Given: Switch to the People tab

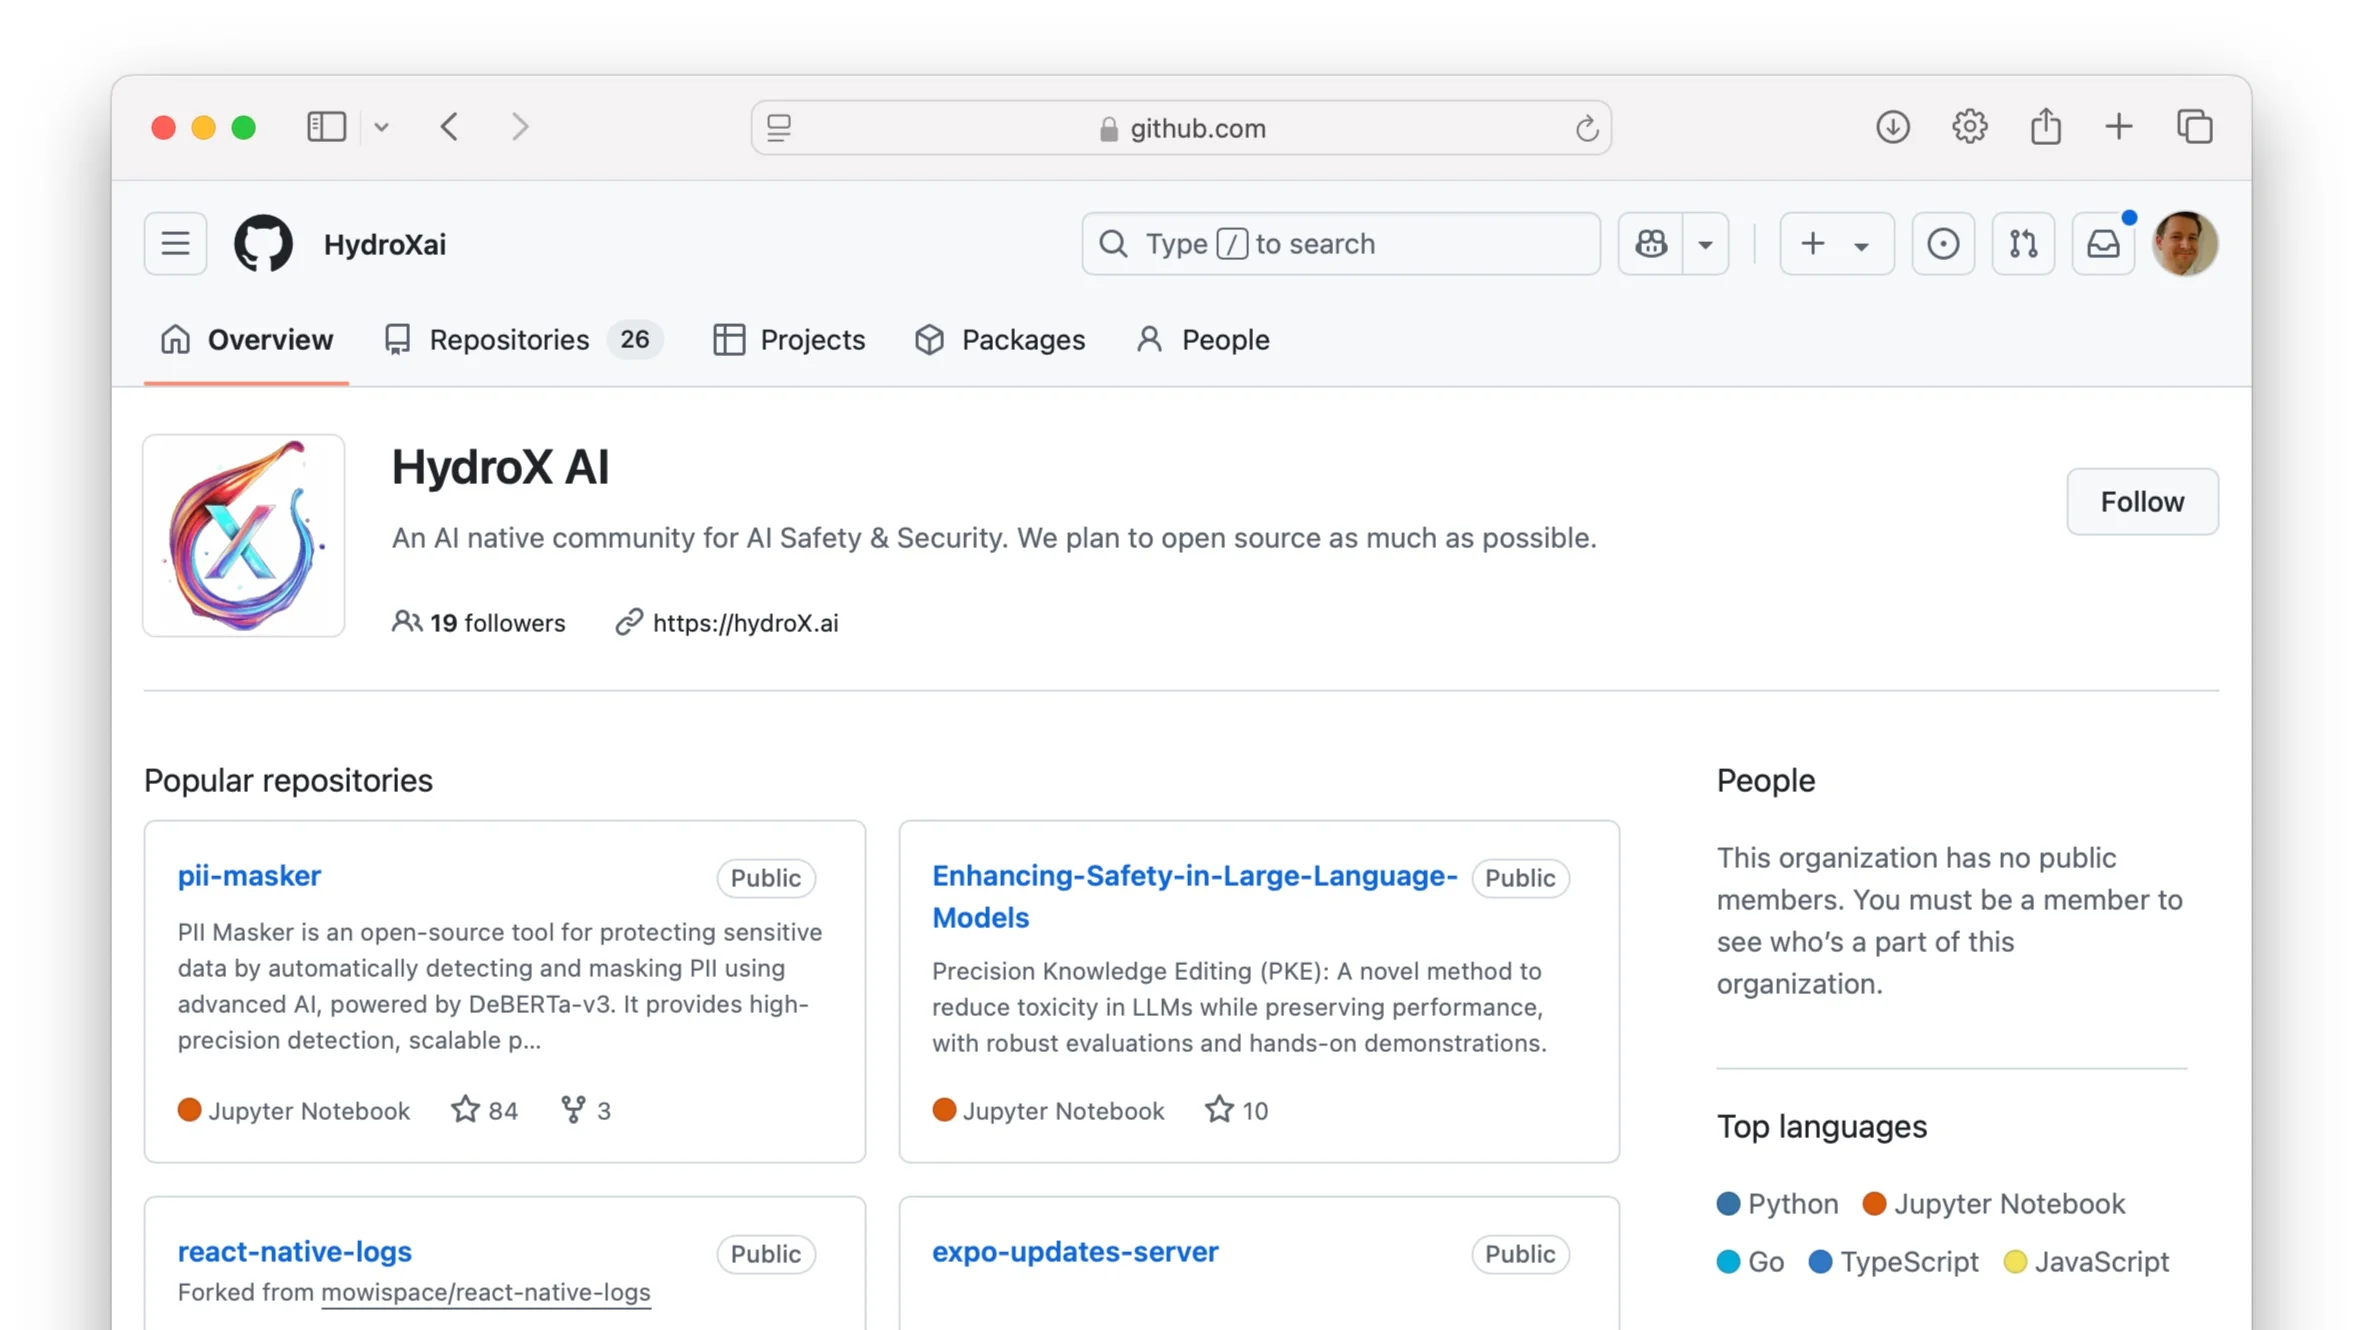Looking at the screenshot, I should click(1203, 340).
